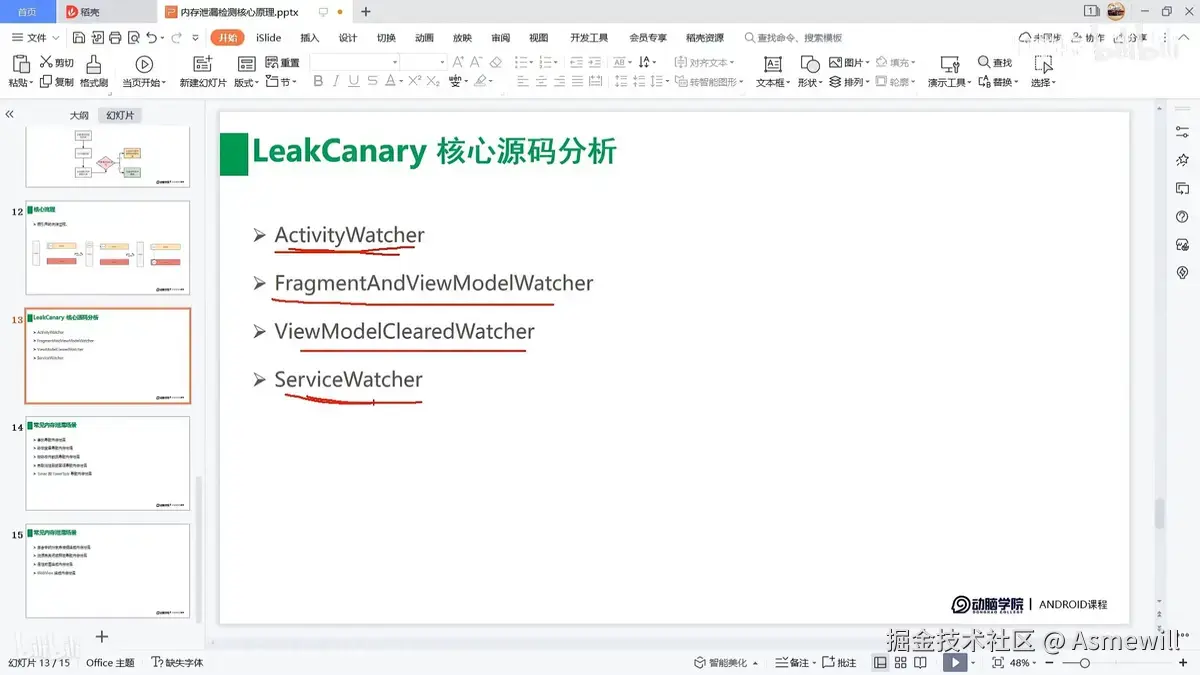Switch to Reading view in status bar
The image size is (1200, 675).
(920, 662)
